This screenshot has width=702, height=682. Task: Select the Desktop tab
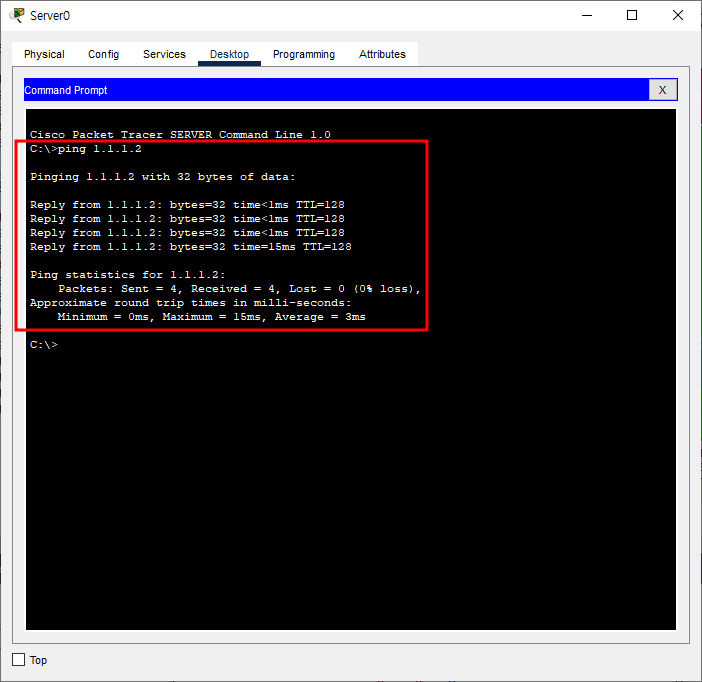click(x=229, y=54)
